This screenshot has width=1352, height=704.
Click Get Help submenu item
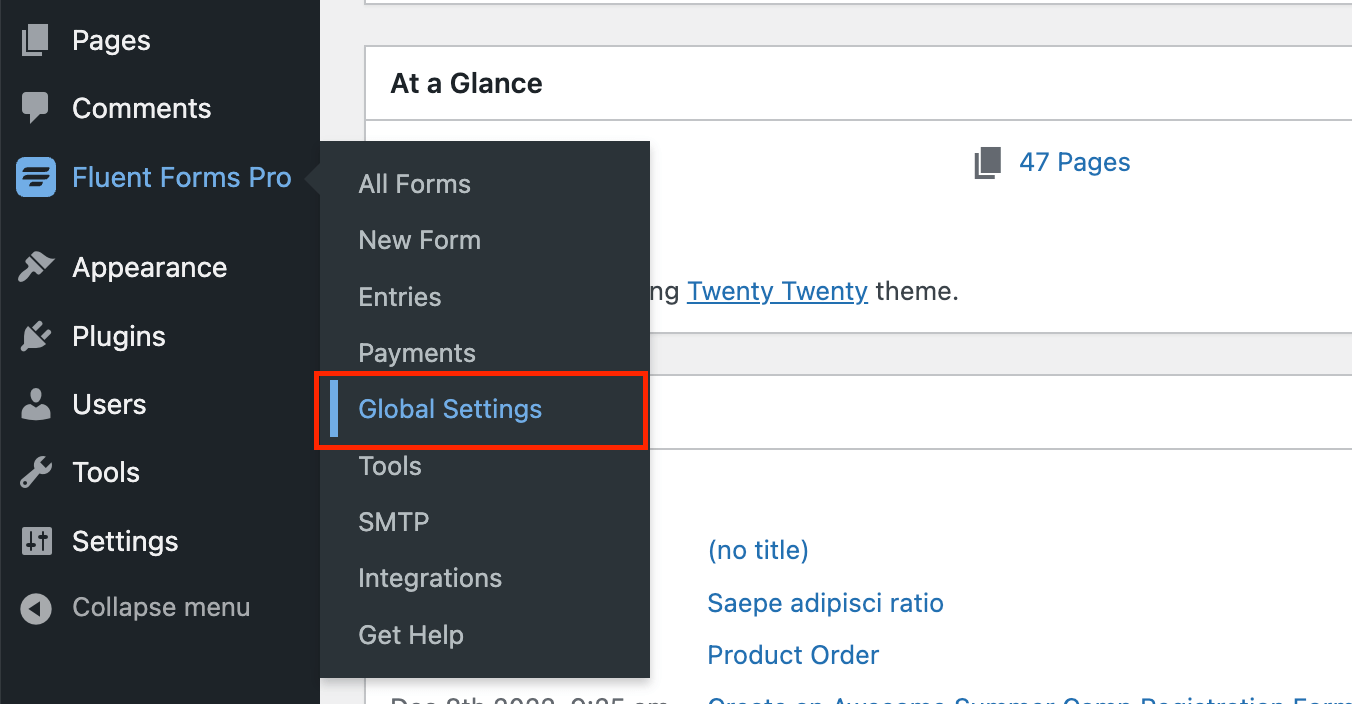411,635
